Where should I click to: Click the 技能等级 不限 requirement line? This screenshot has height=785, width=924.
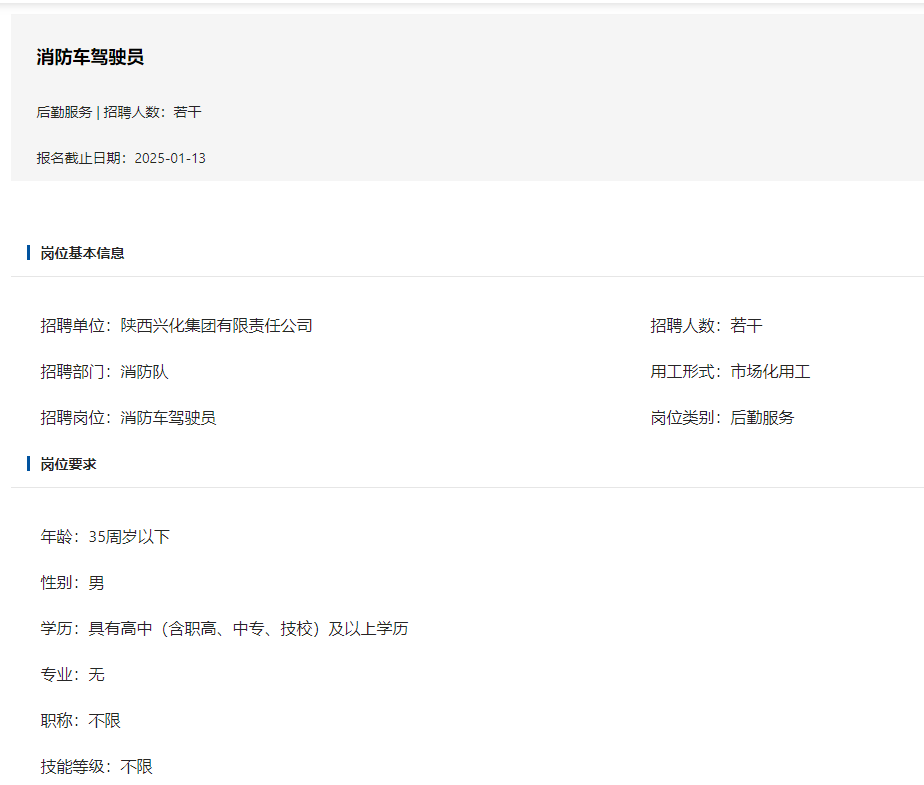point(96,767)
